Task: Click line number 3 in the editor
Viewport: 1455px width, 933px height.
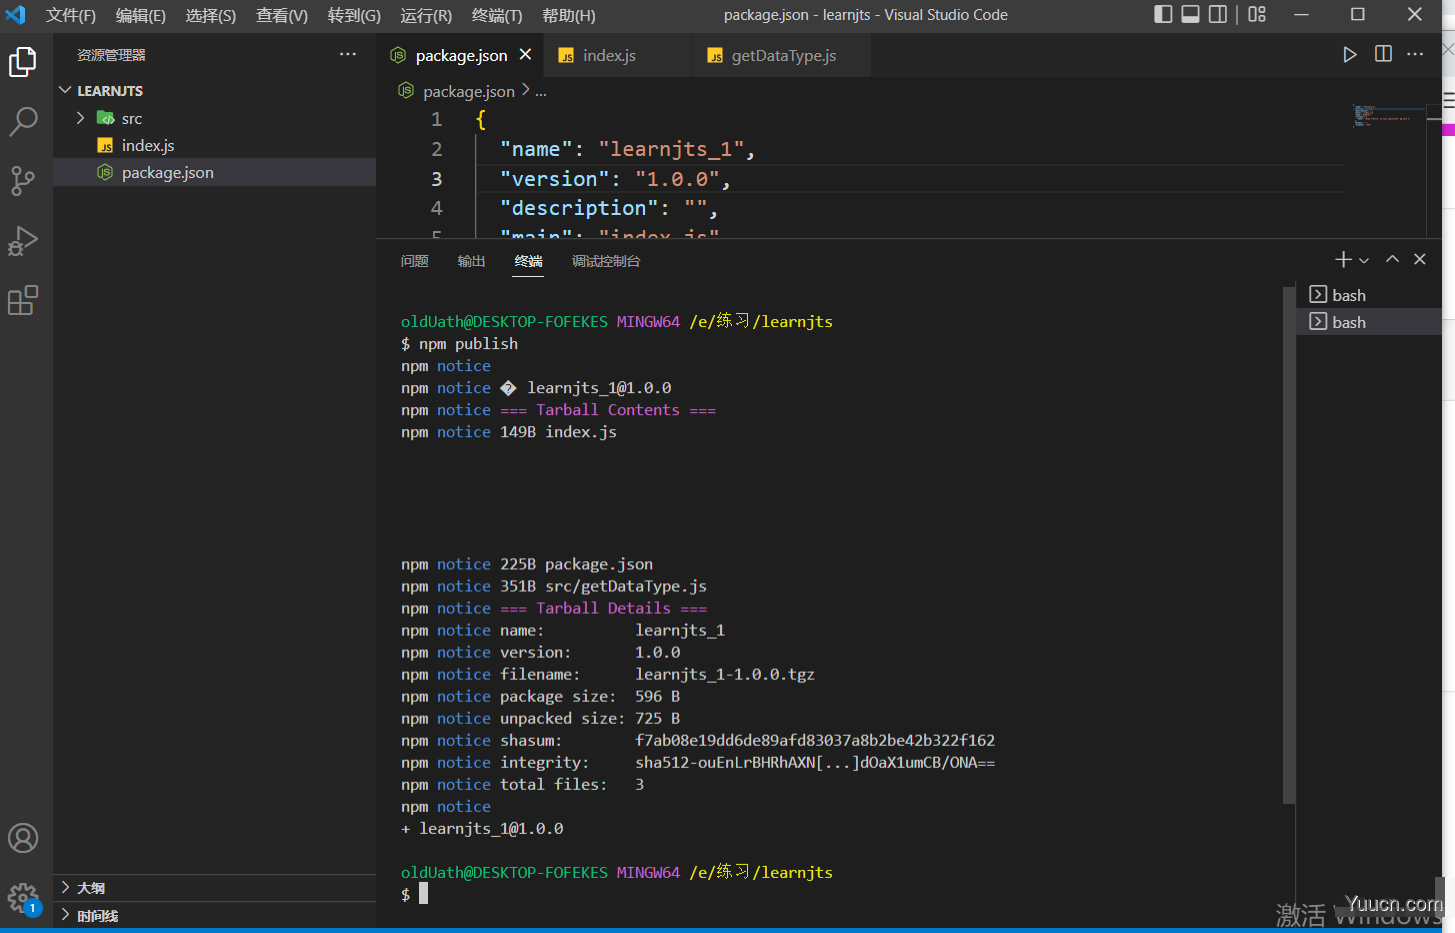Action: 436,179
